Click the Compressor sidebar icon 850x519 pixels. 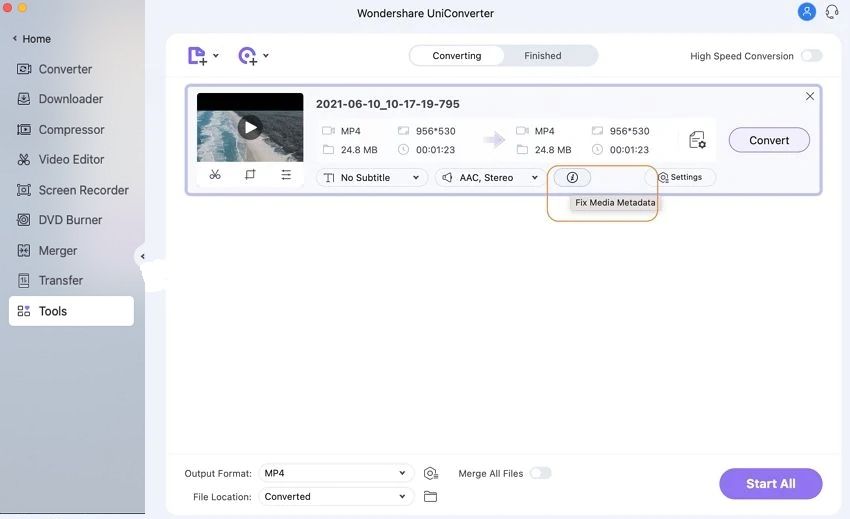click(24, 129)
